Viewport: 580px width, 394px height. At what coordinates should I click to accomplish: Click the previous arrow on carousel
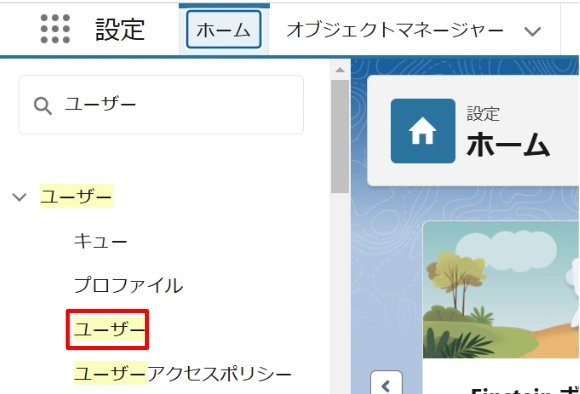tap(386, 384)
